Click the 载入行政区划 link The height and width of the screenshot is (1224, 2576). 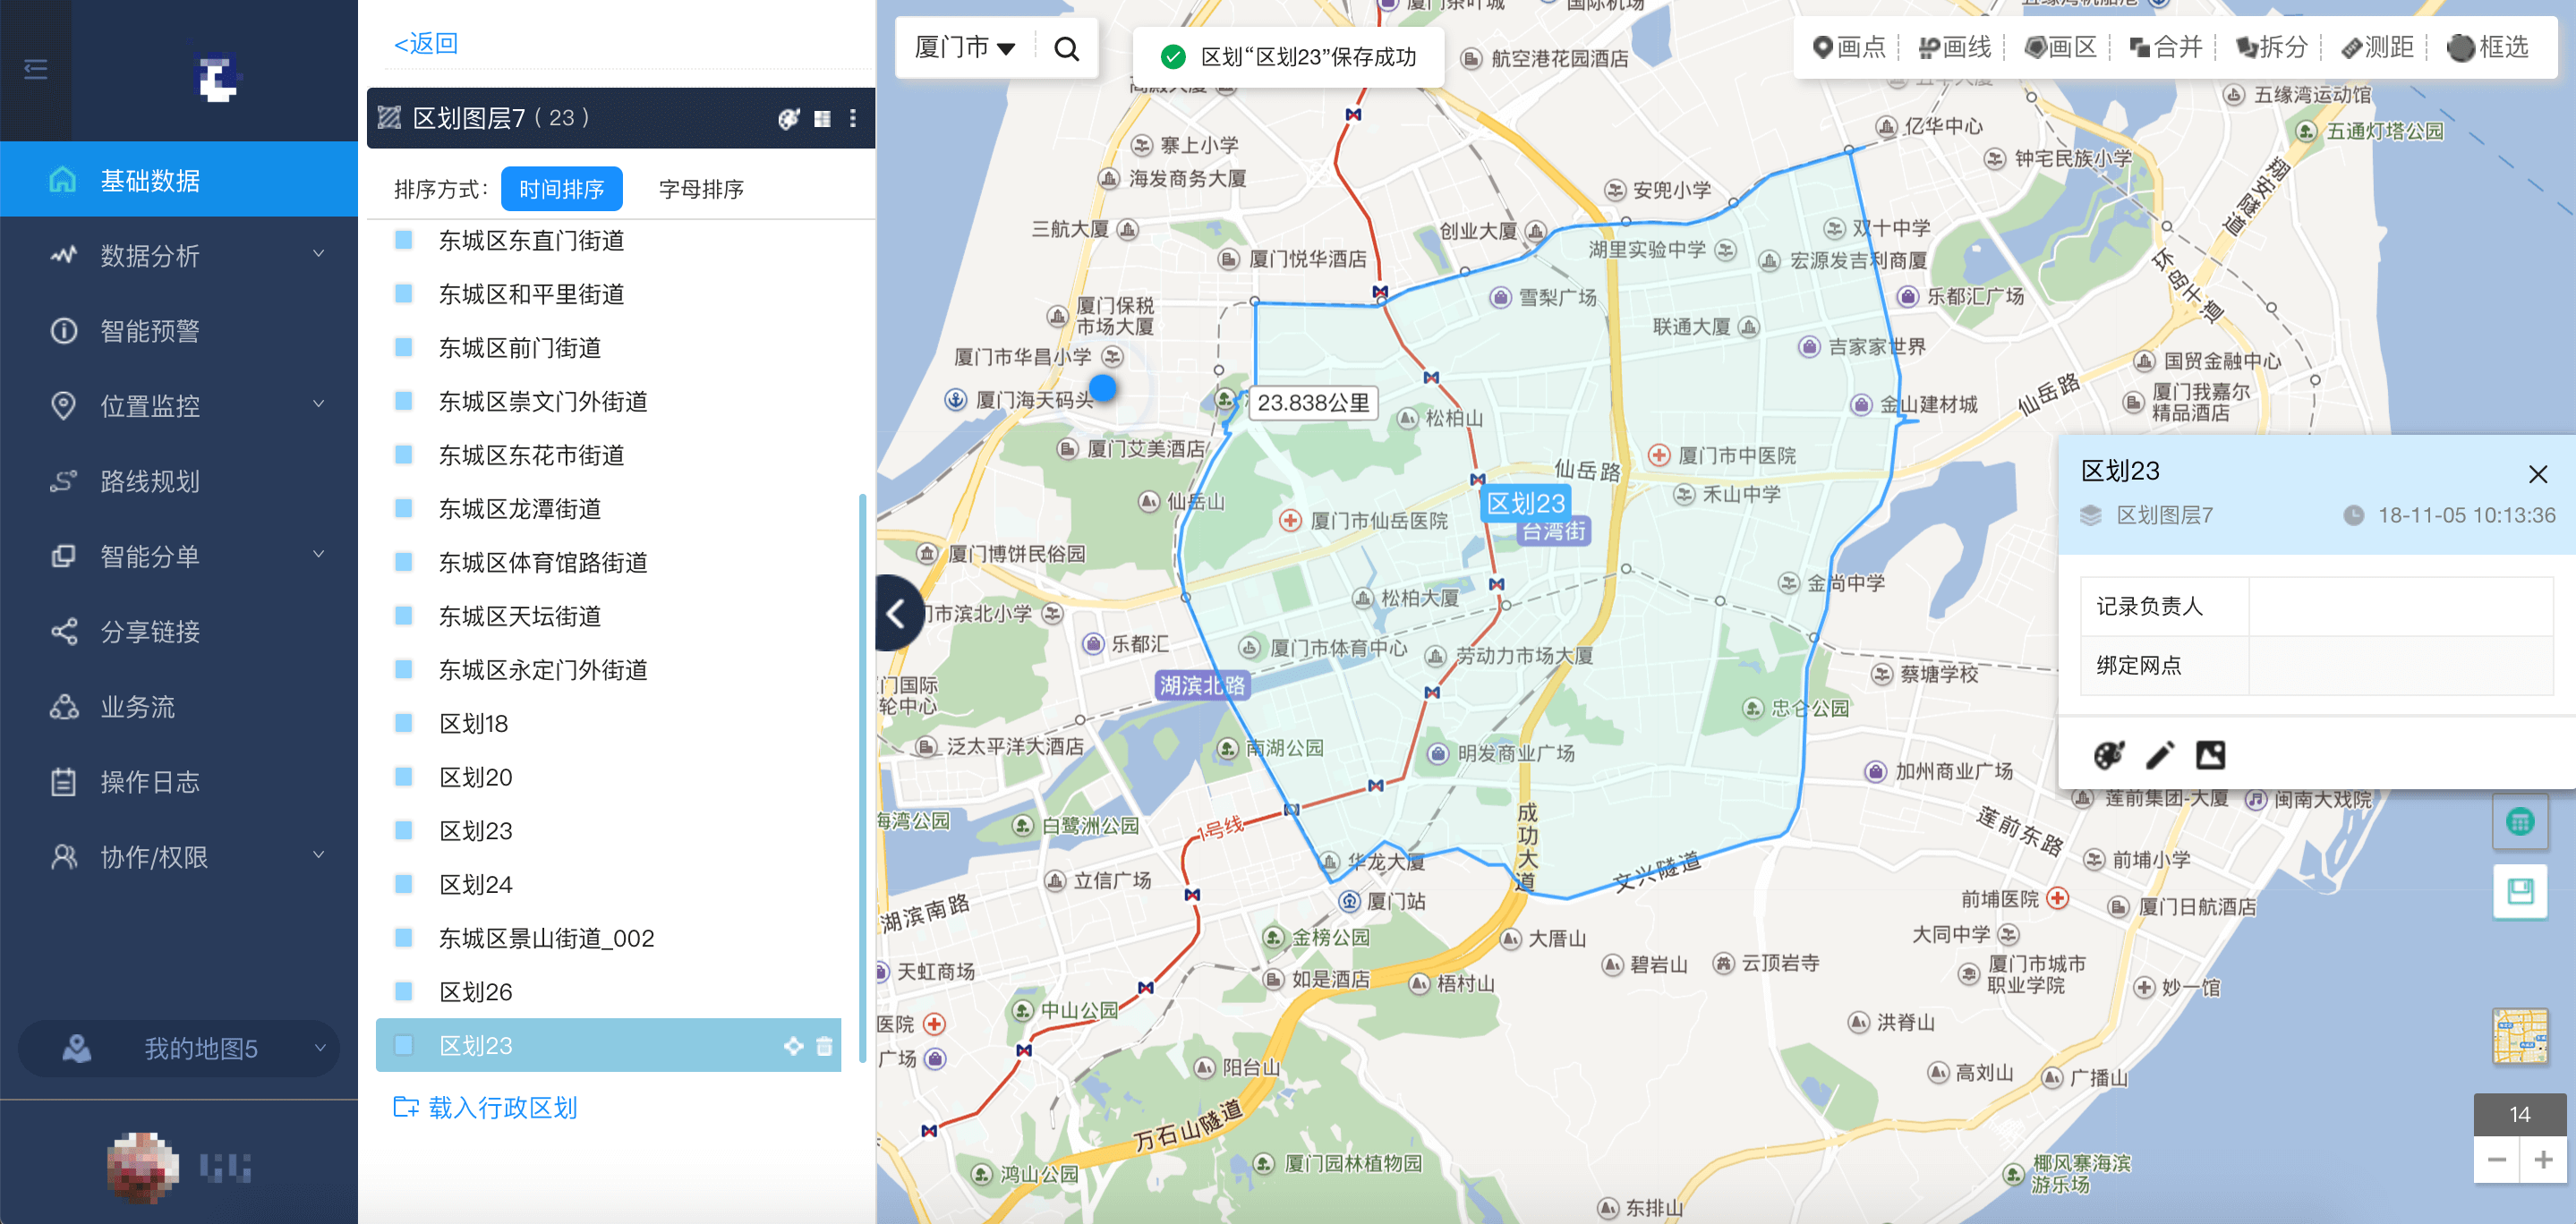coord(485,1107)
